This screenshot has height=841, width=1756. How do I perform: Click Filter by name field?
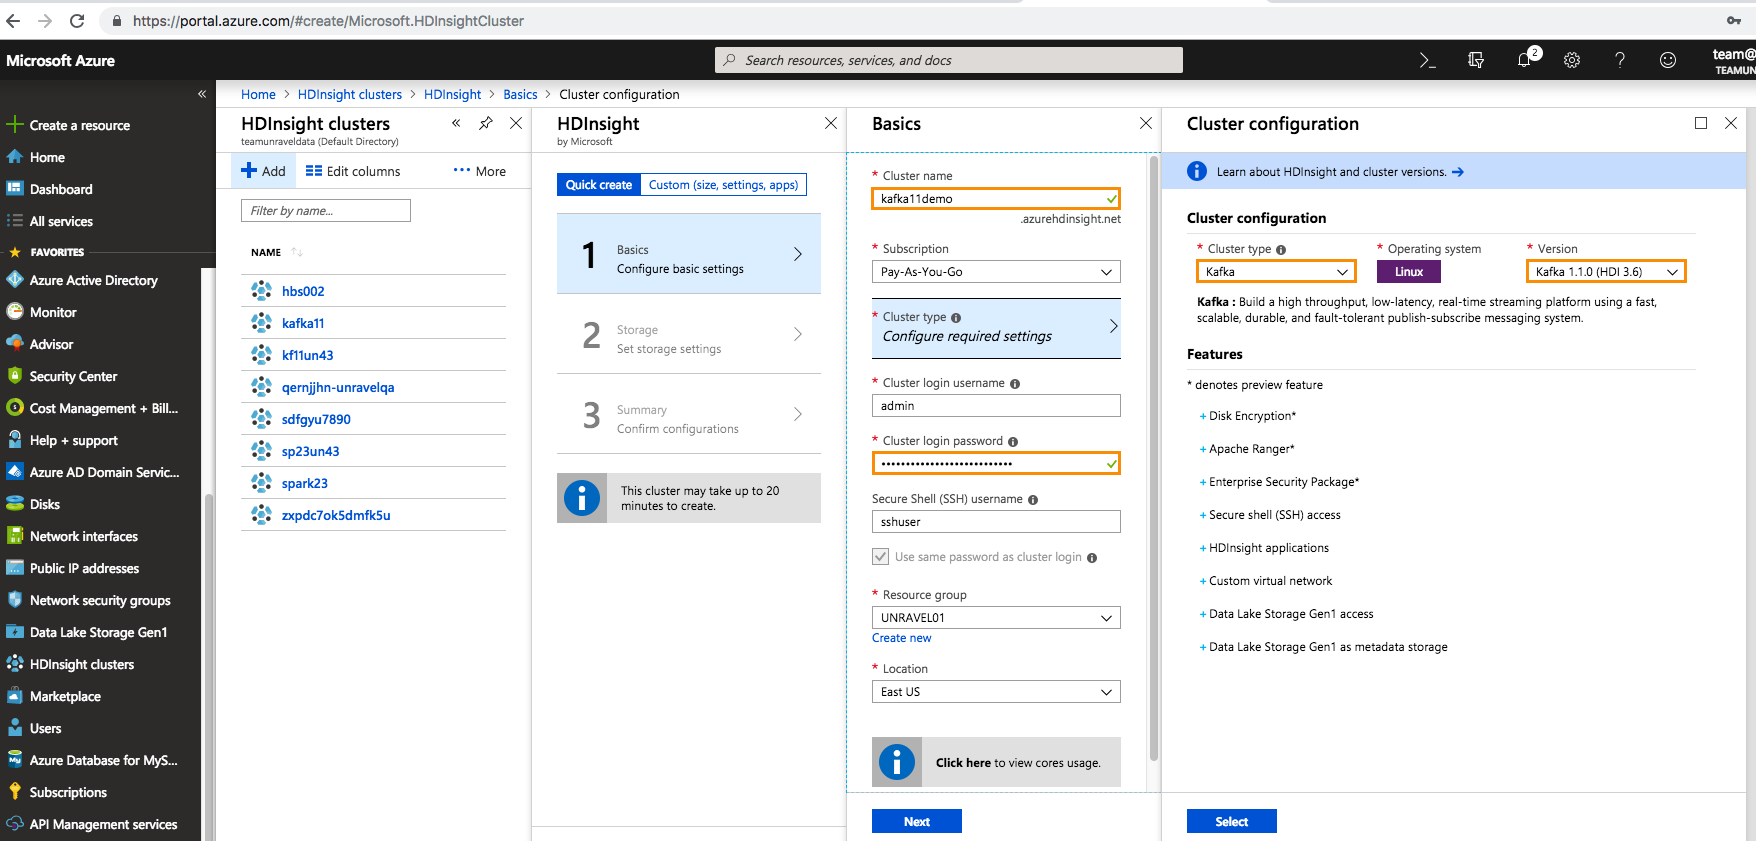326,210
